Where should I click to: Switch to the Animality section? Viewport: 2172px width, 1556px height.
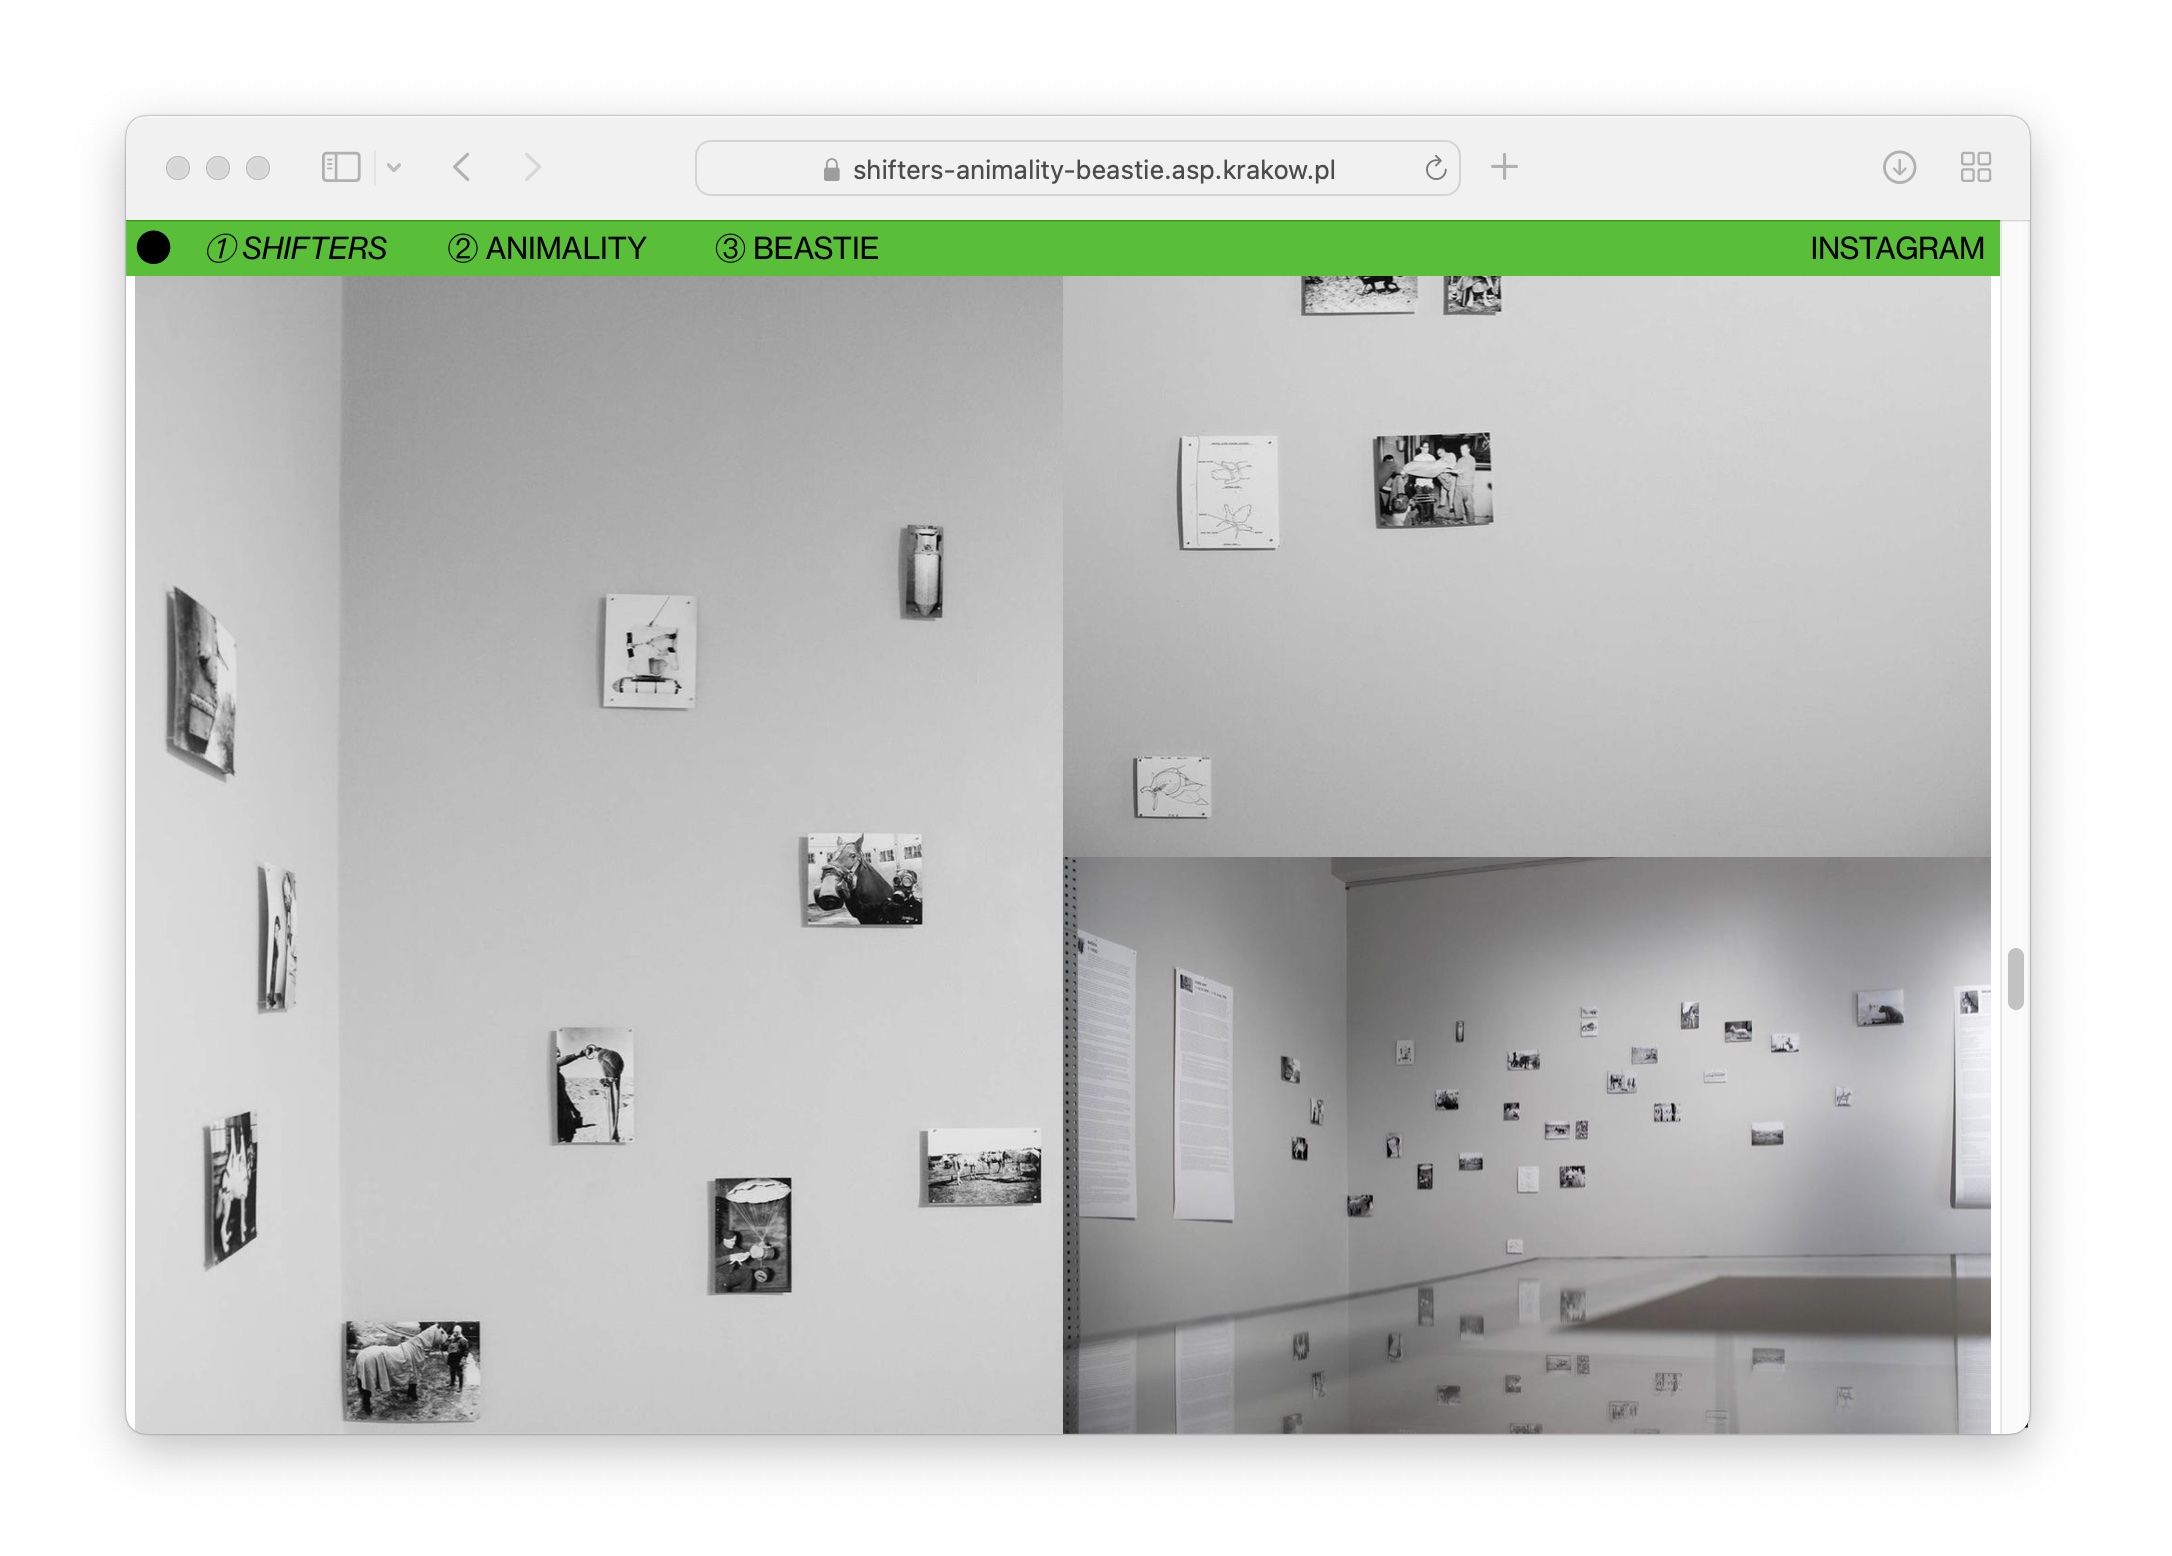pyautogui.click(x=547, y=248)
